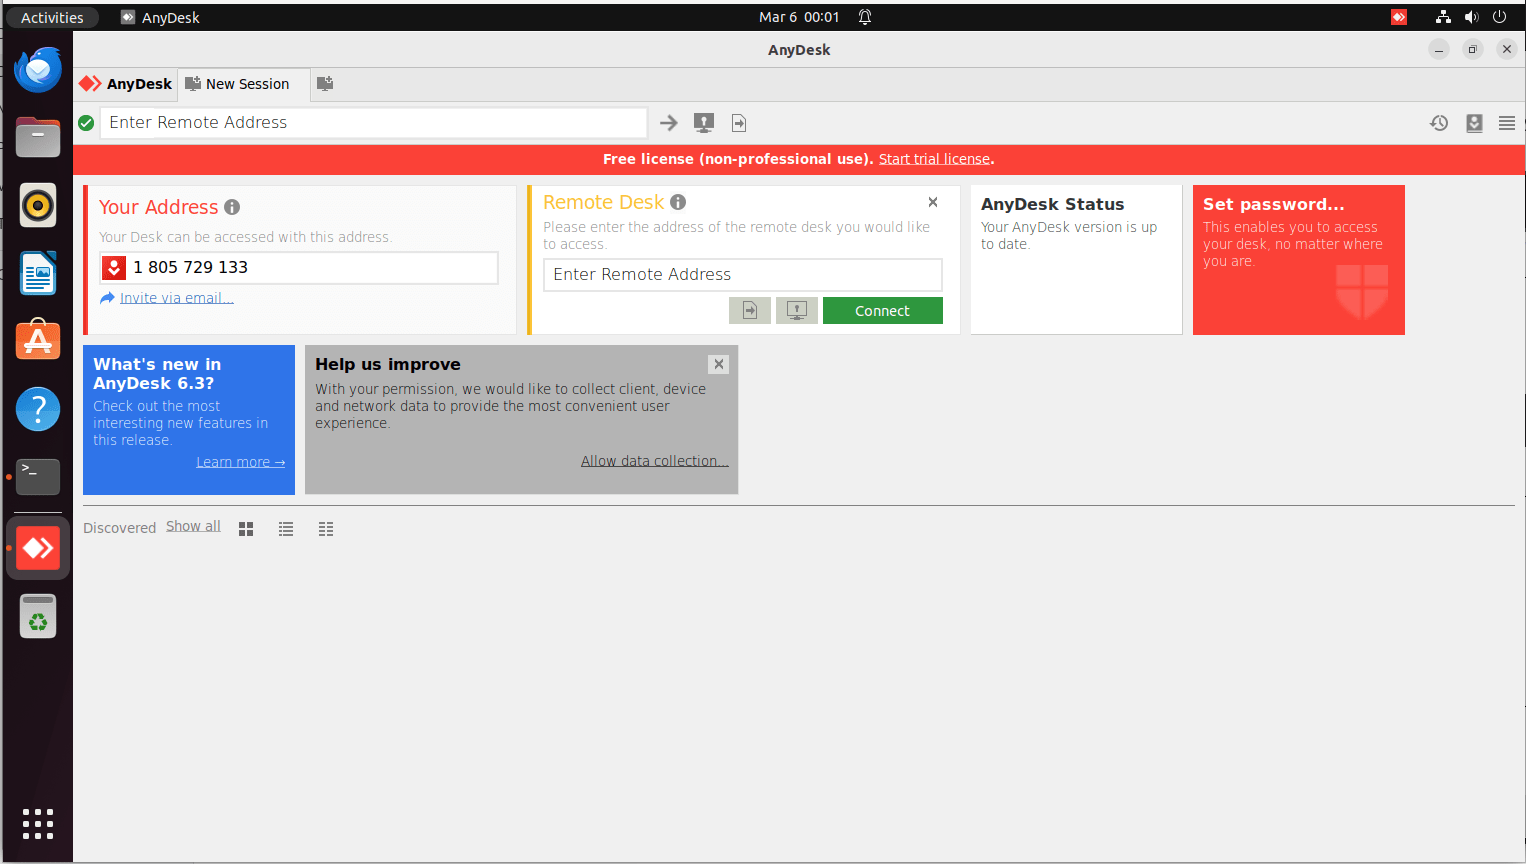Open Terminal from the dock
1526x864 pixels.
[x=38, y=477]
